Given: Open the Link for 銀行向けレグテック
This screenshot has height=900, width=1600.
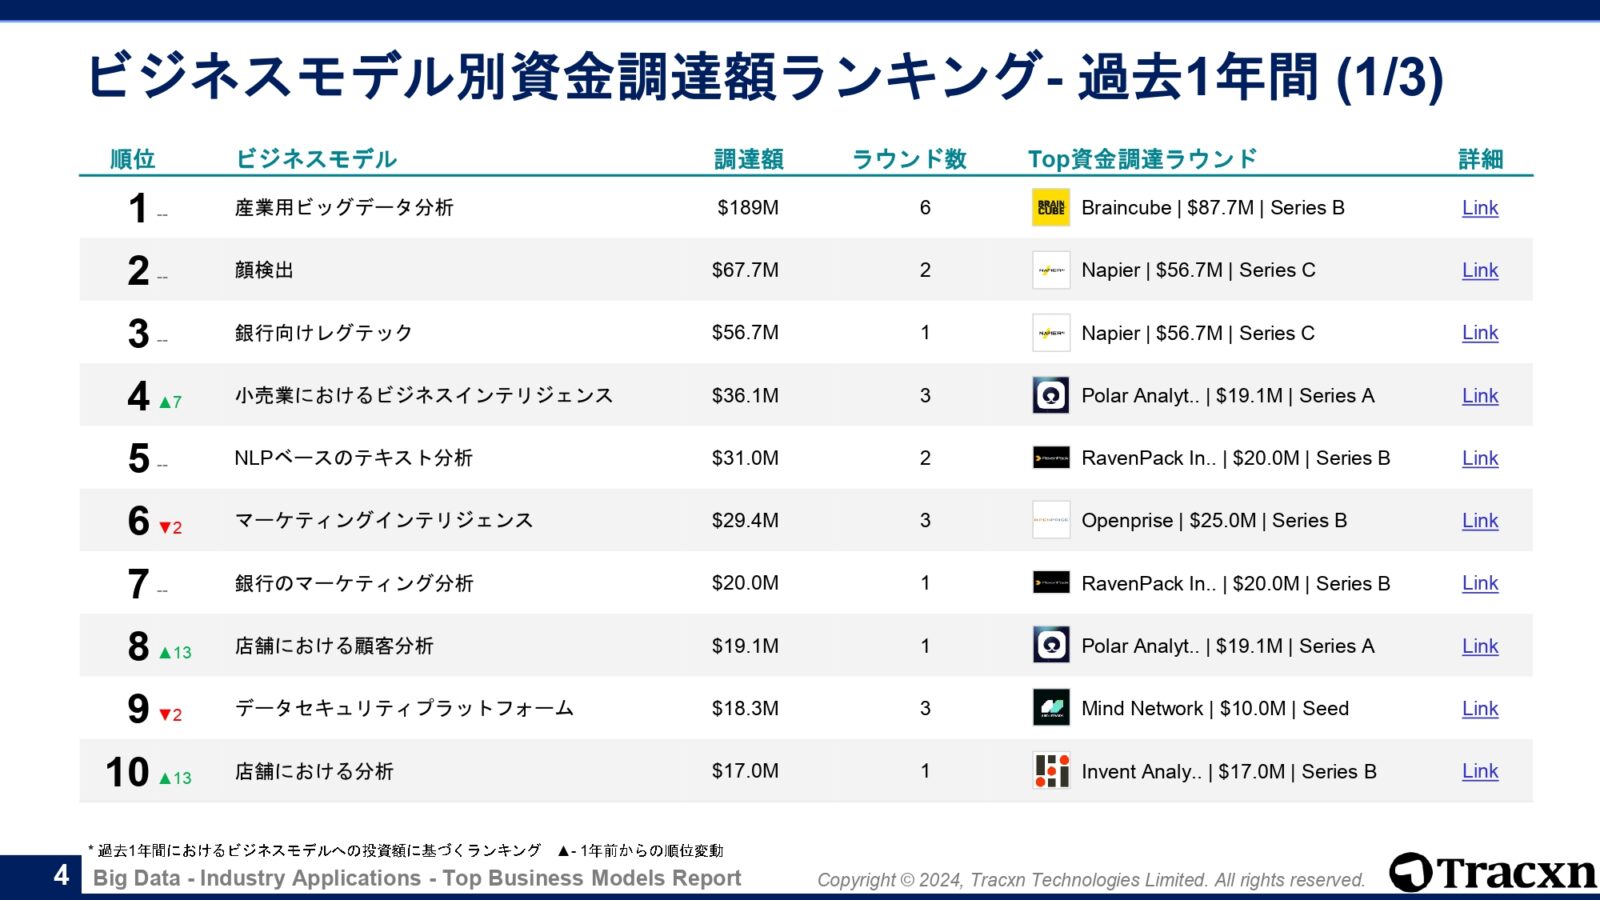Looking at the screenshot, I should tap(1480, 333).
